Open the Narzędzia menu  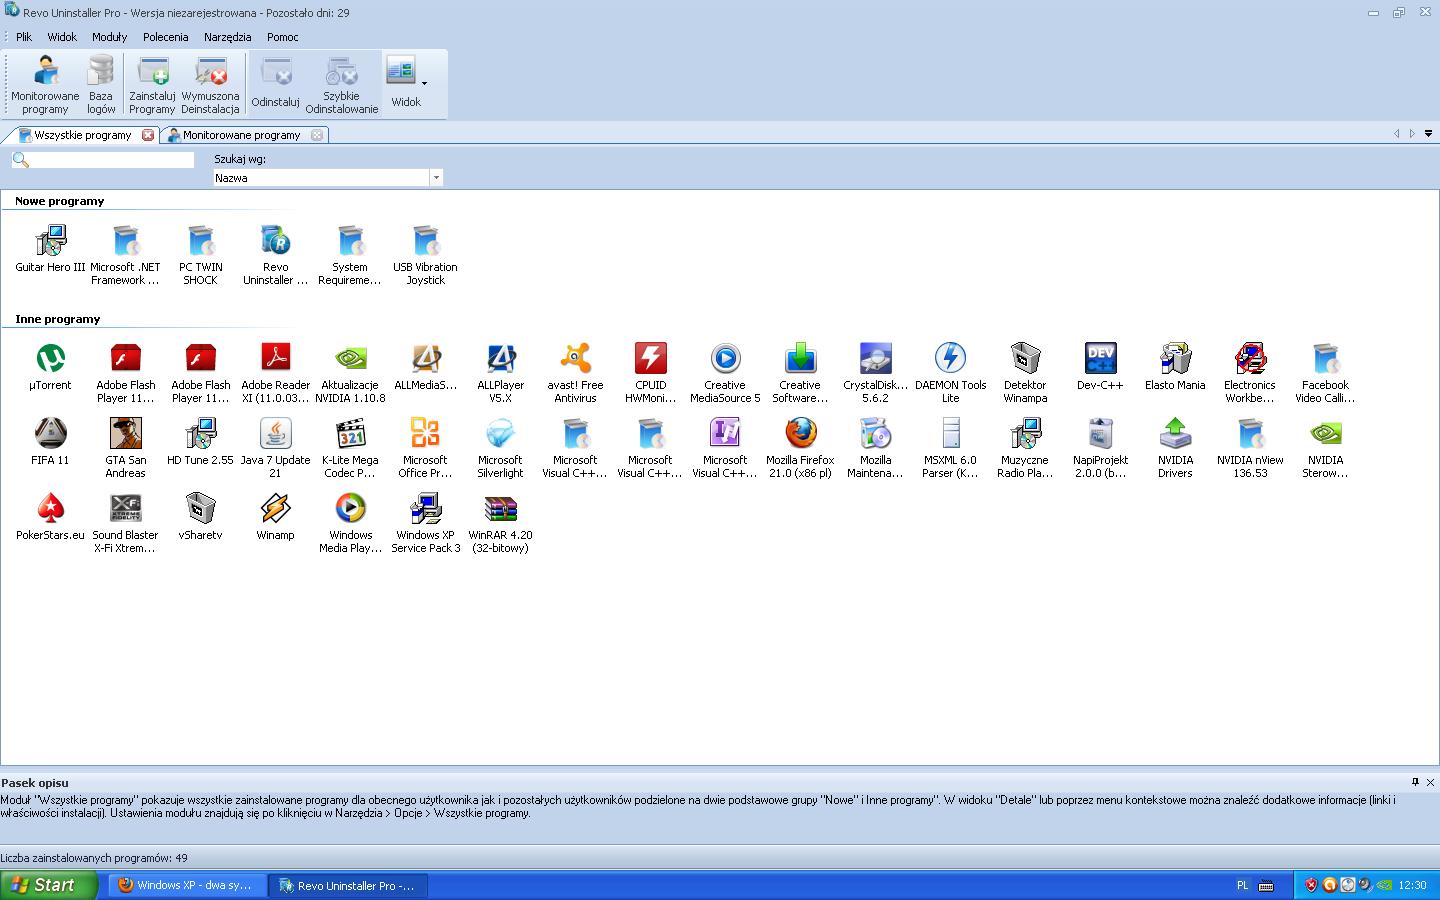(x=228, y=37)
